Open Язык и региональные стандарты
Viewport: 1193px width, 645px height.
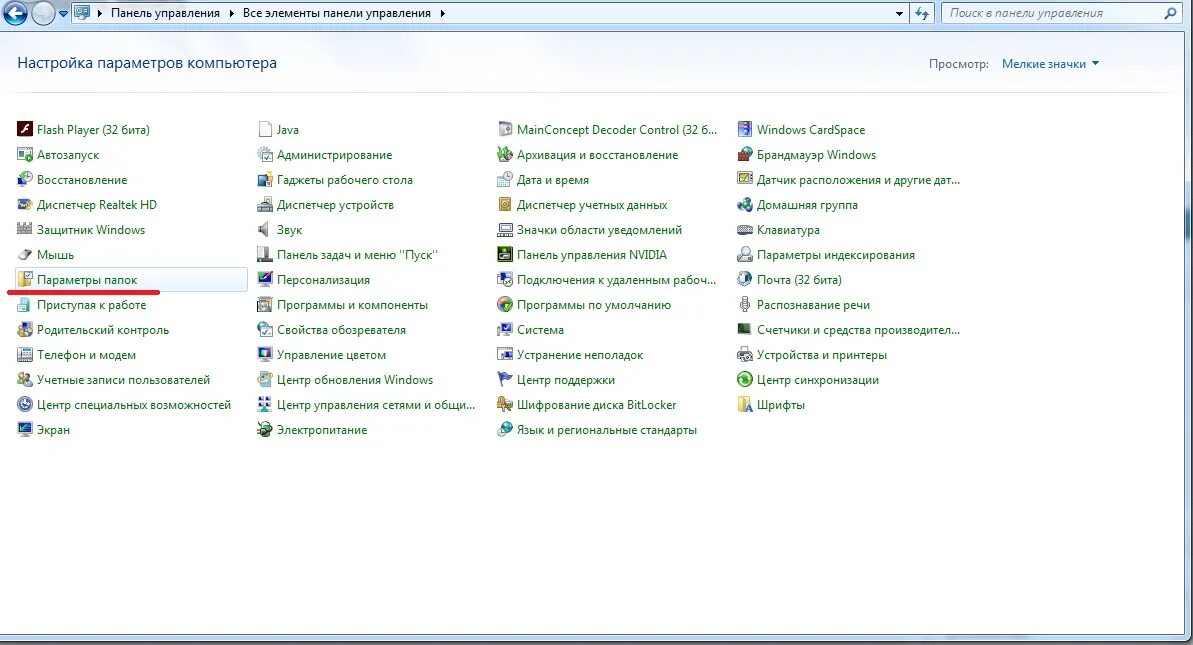pyautogui.click(x=606, y=430)
